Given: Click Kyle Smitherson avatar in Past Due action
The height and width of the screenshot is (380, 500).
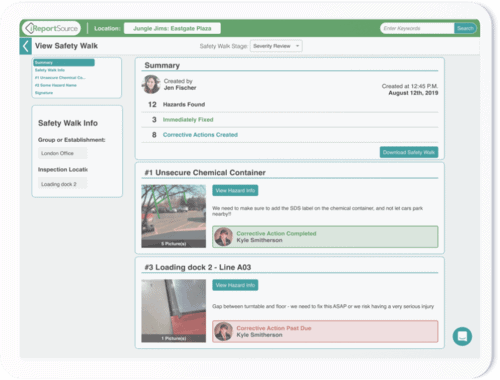Looking at the screenshot, I should click(x=223, y=331).
